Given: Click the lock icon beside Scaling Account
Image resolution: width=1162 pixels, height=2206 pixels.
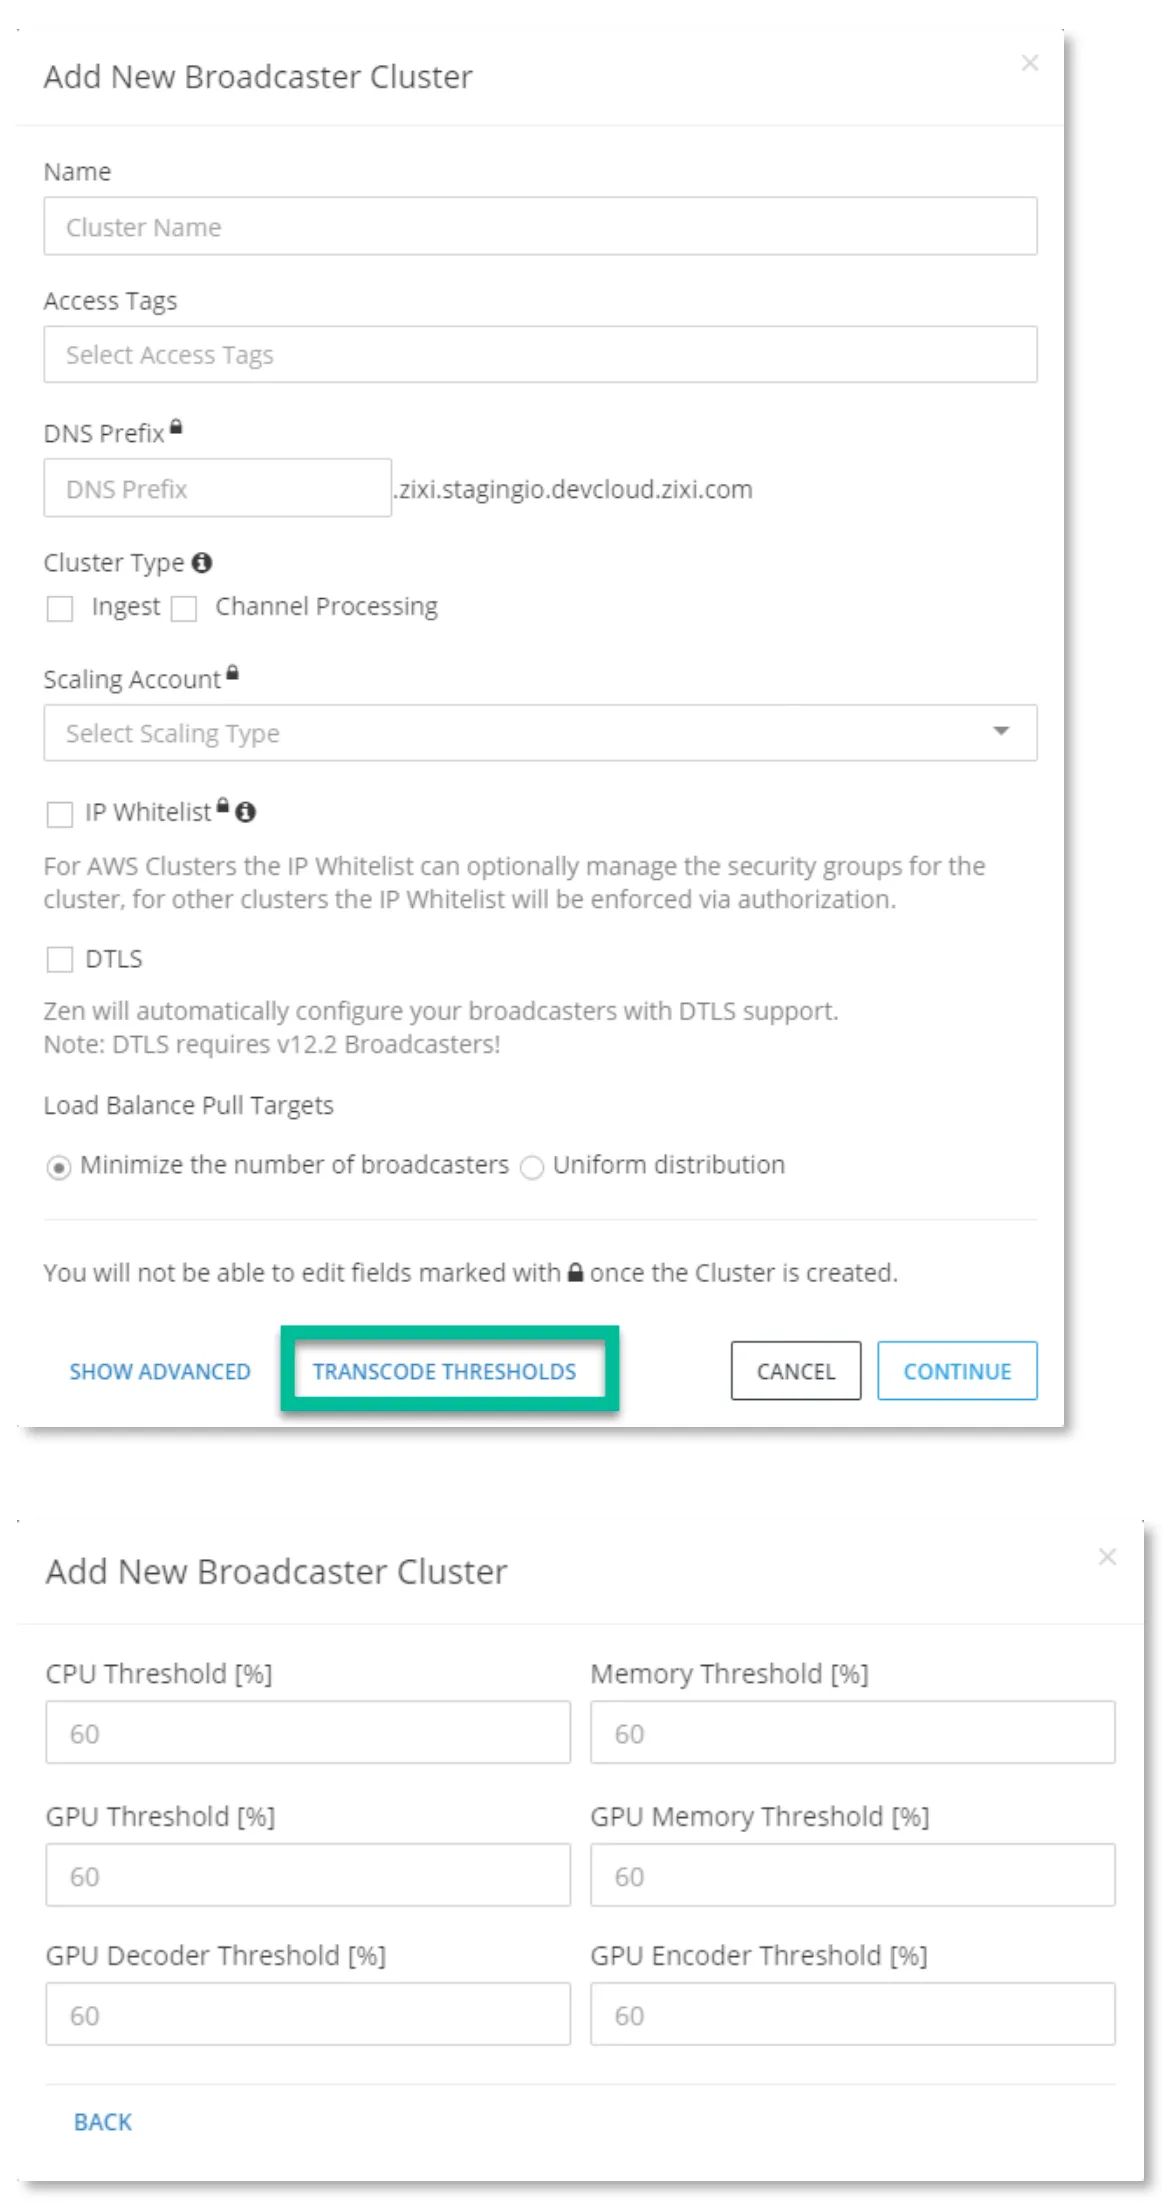Looking at the screenshot, I should tap(232, 673).
